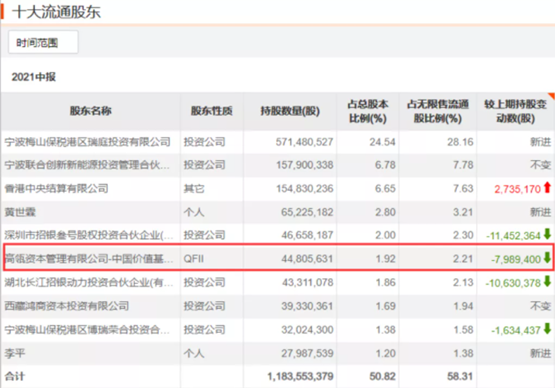Select the holding value 27,987,539

[307, 353]
